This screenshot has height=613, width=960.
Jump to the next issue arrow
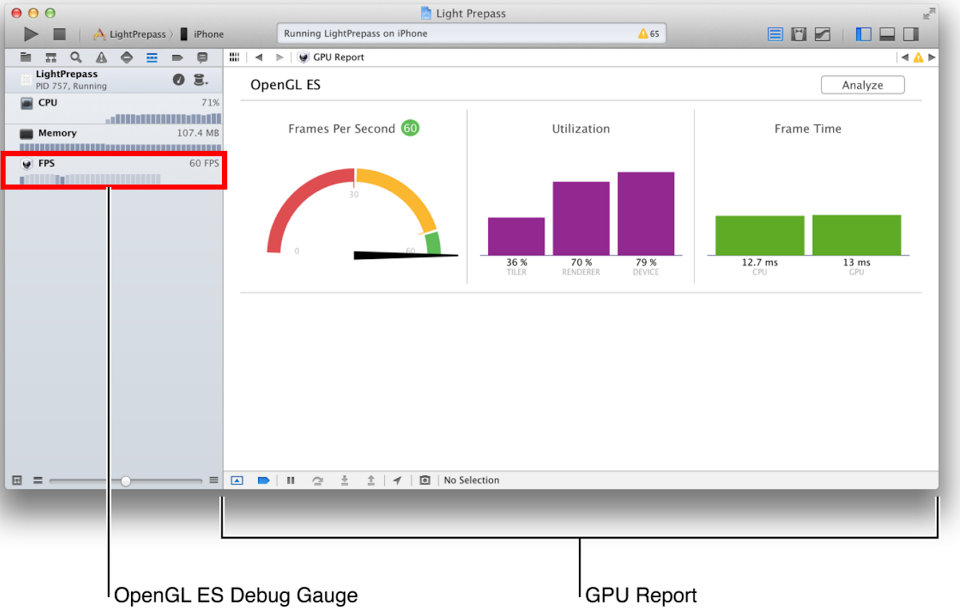pos(931,58)
